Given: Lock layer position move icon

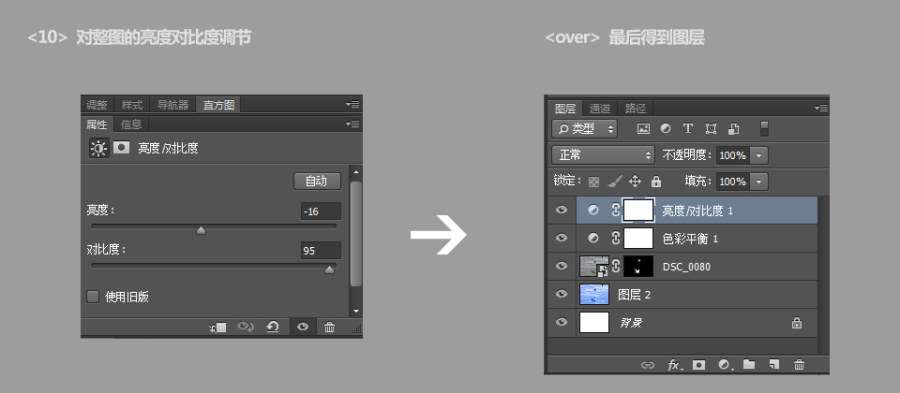Looking at the screenshot, I should click(x=634, y=182).
